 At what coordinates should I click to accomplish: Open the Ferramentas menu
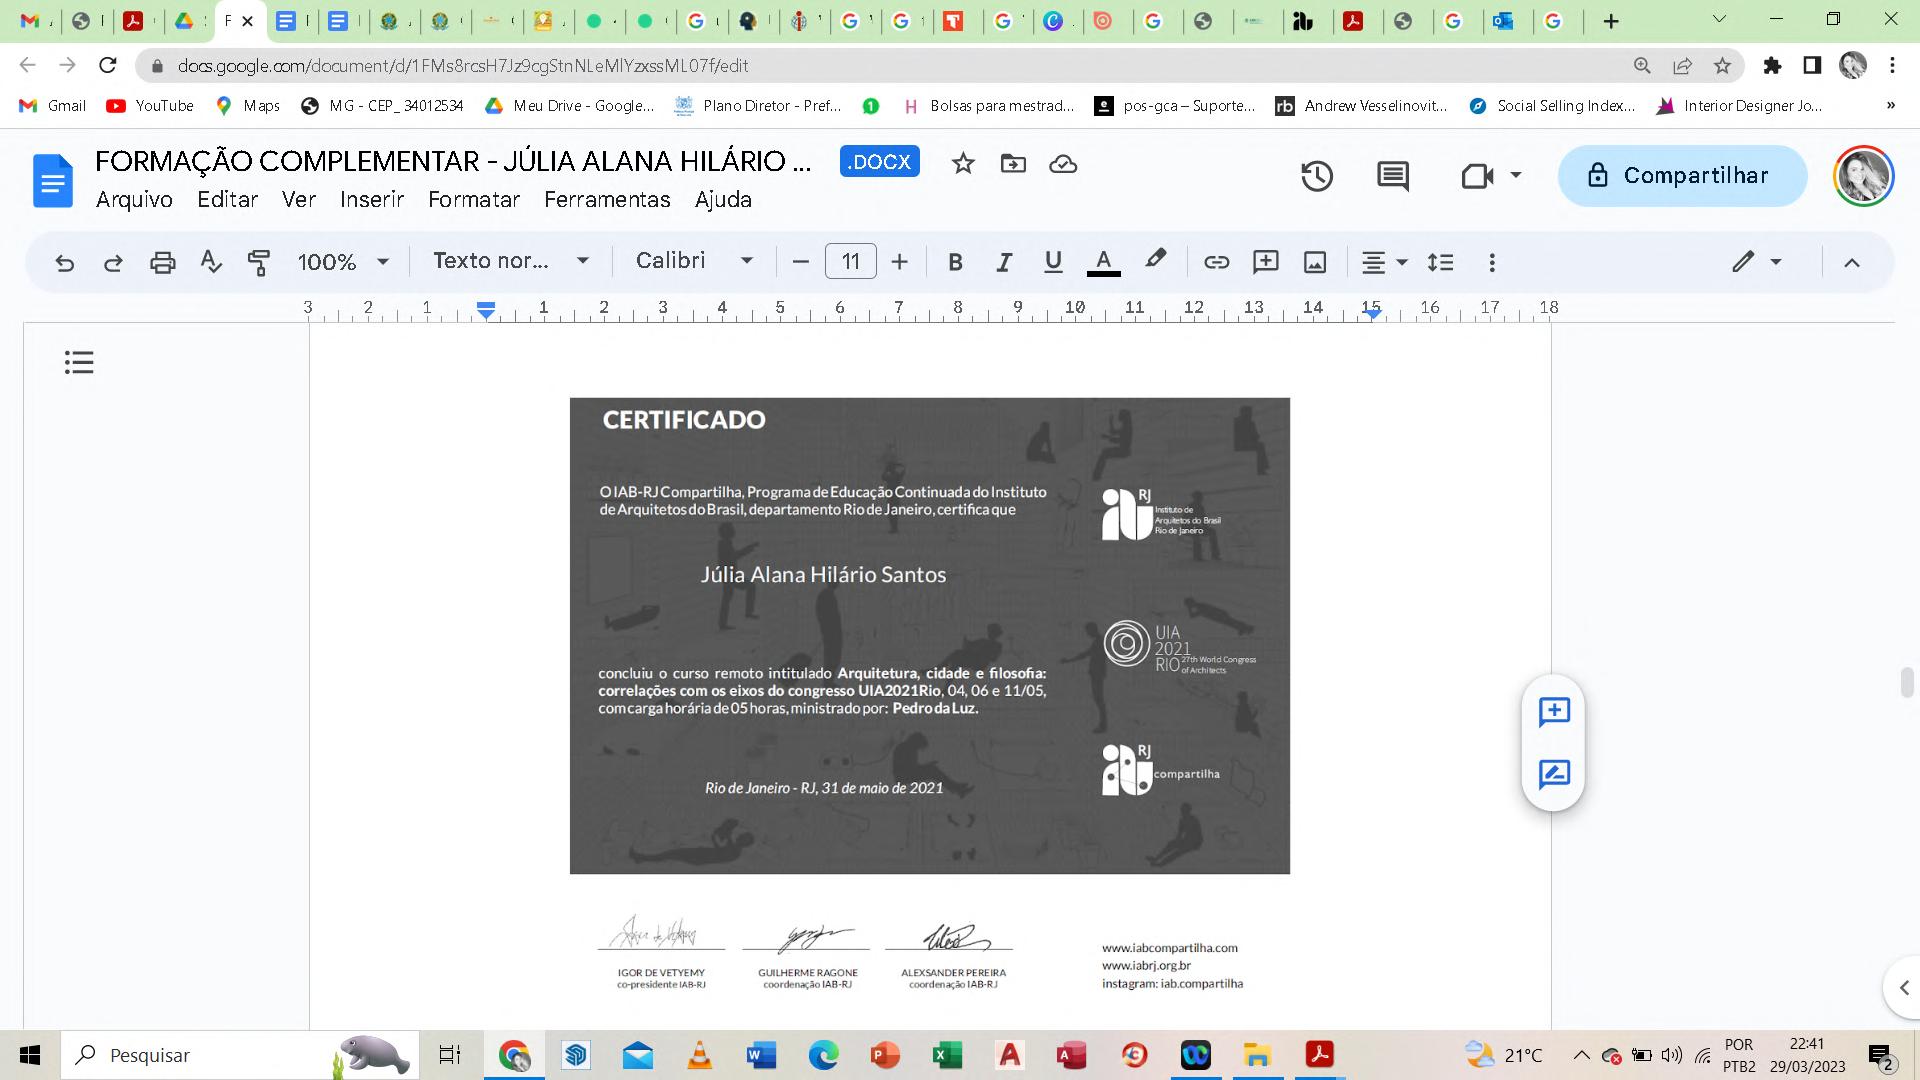(607, 200)
